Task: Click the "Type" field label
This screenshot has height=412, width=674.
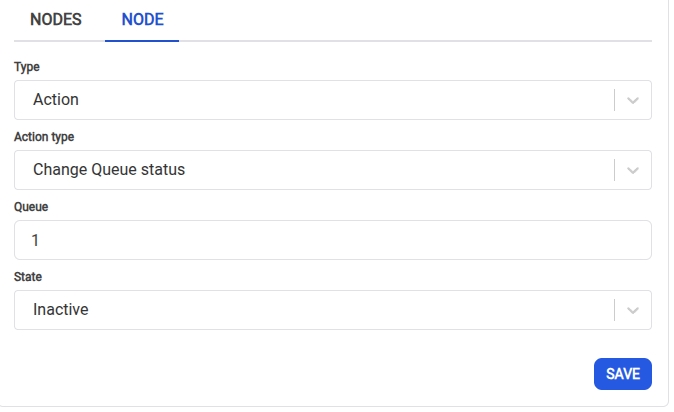Action: 27,67
